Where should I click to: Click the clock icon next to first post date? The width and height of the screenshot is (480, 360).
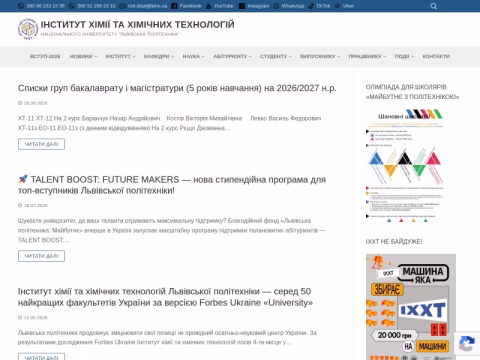[20, 103]
